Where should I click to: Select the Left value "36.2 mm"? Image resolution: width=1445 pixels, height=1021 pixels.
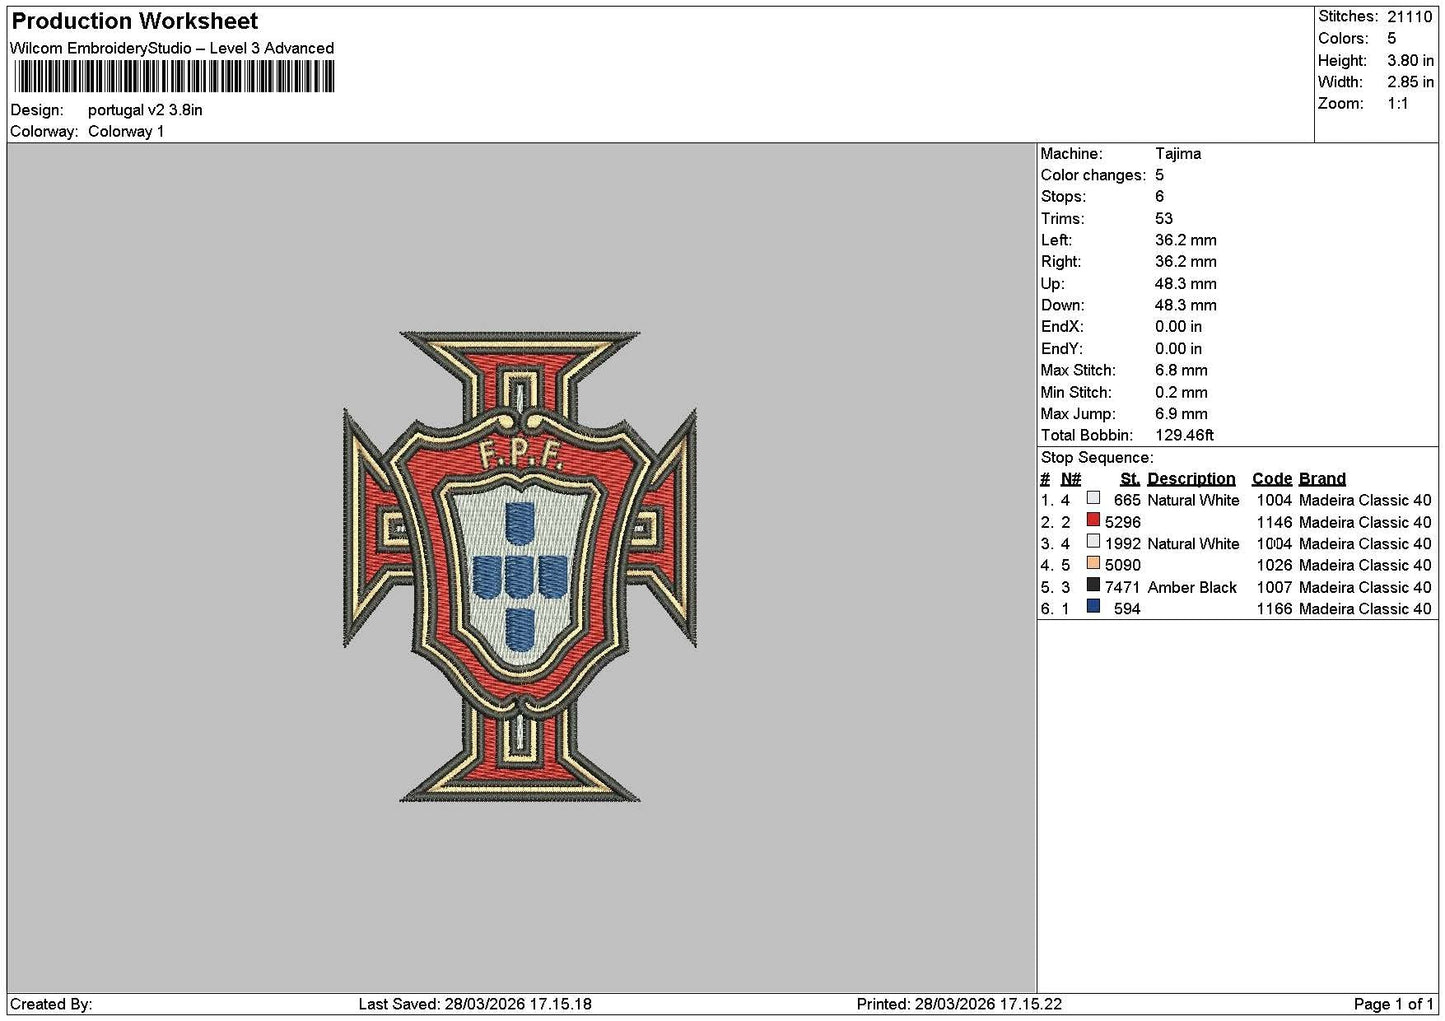click(1186, 240)
